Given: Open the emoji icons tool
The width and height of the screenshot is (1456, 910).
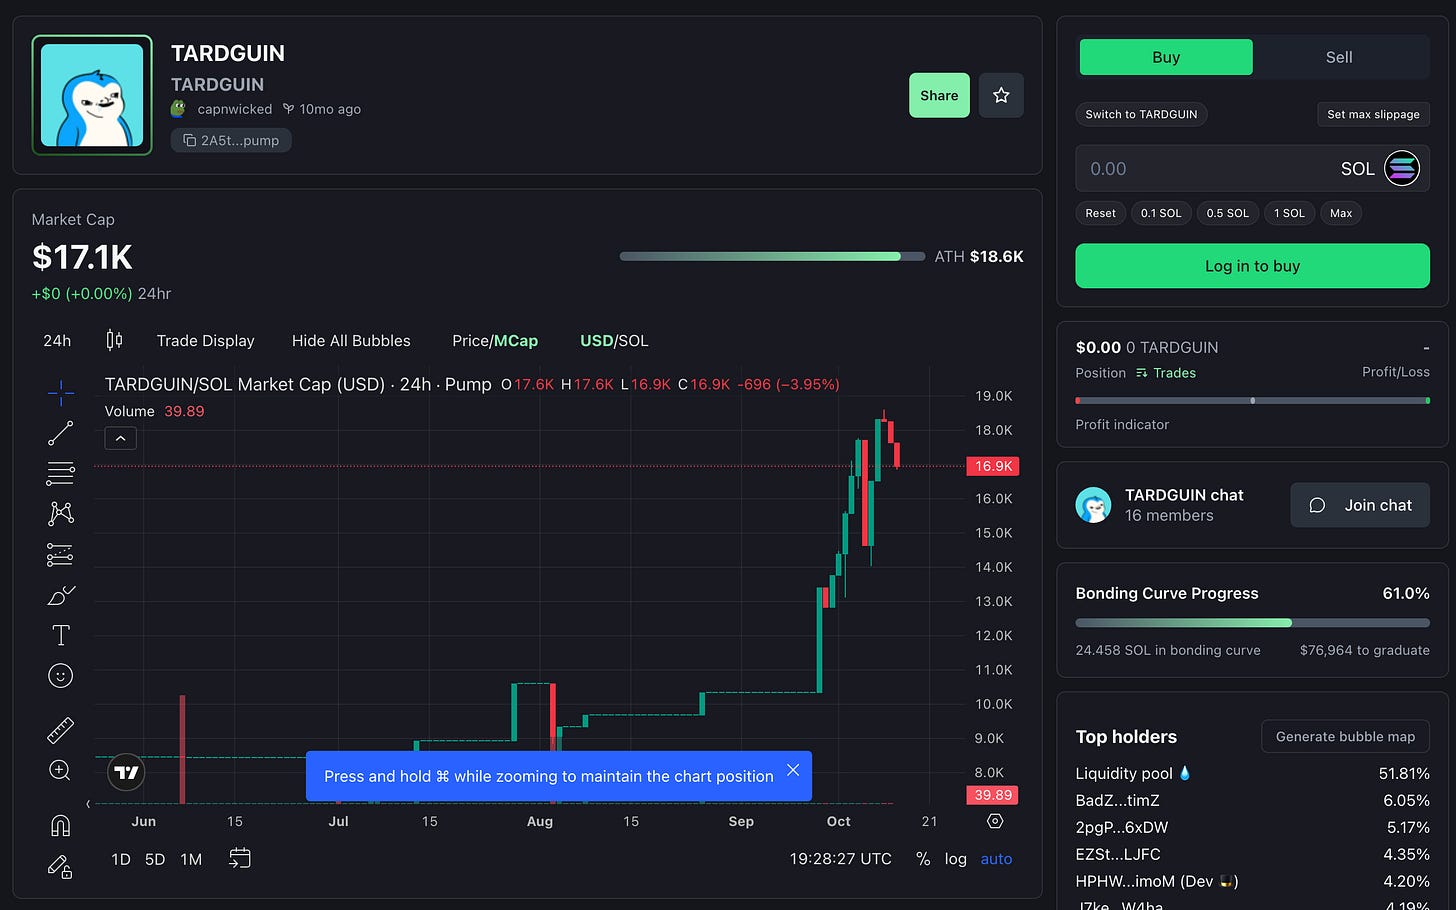Looking at the screenshot, I should point(61,676).
